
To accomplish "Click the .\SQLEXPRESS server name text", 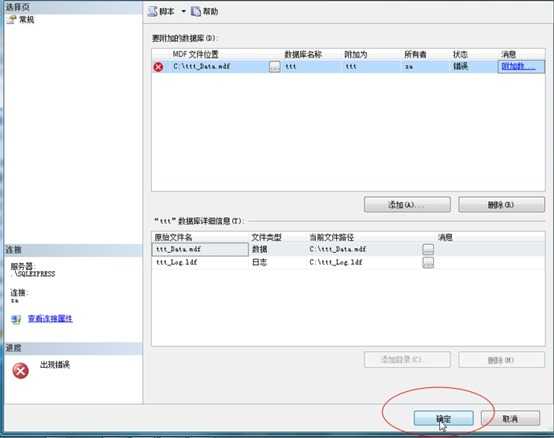I will 34,274.
